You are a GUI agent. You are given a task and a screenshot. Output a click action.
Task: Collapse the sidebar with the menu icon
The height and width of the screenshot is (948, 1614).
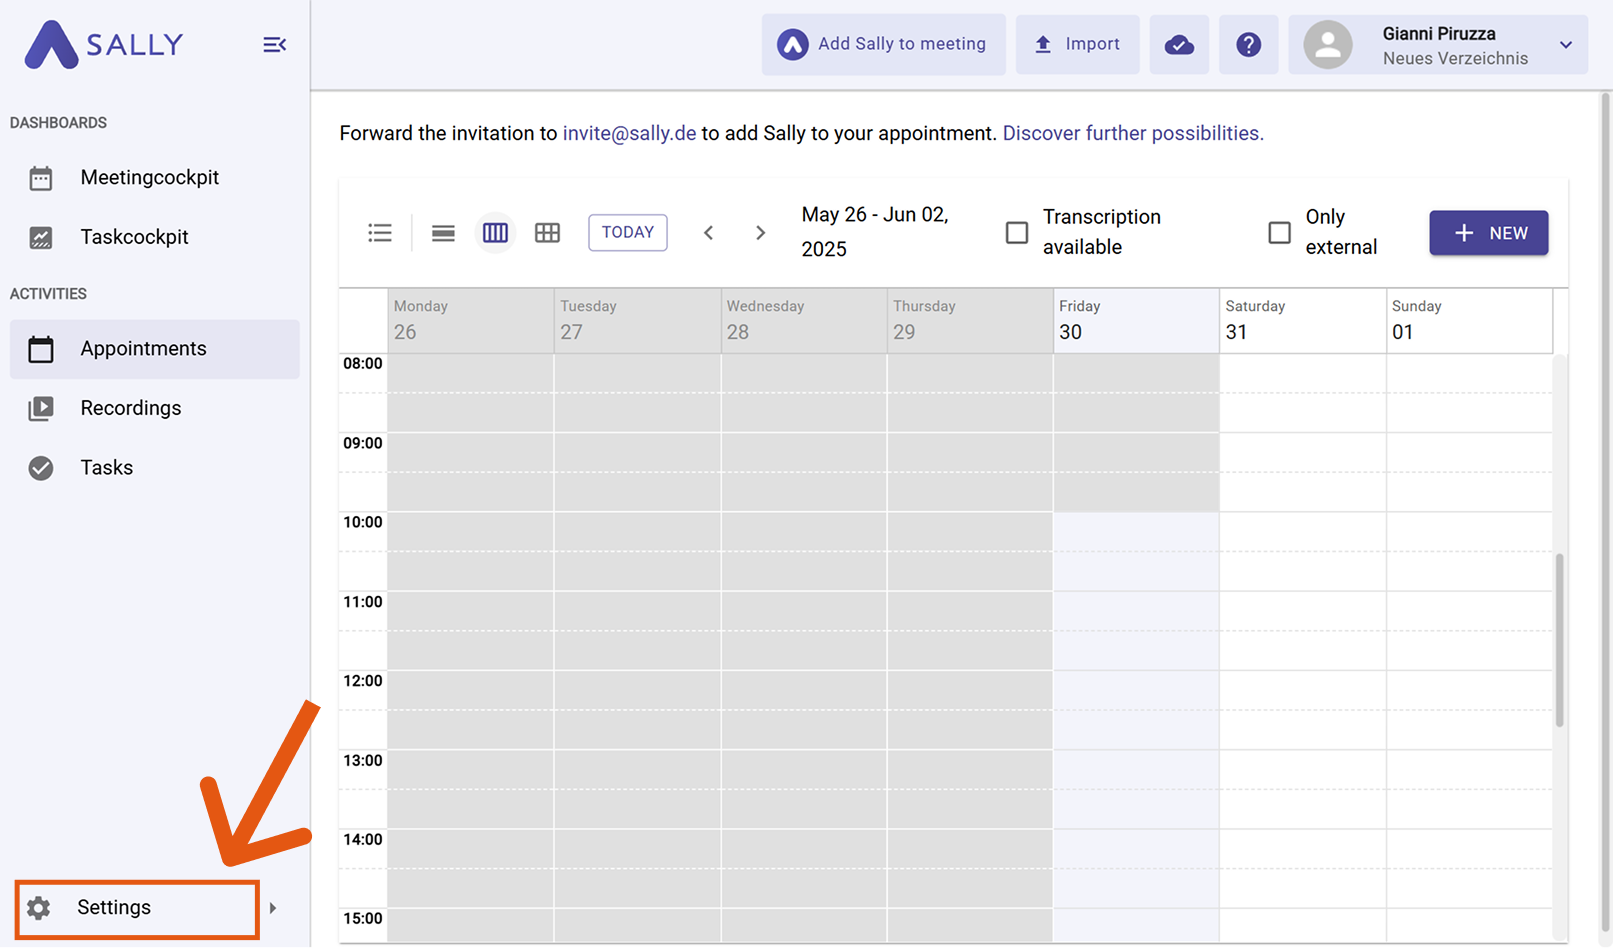pyautogui.click(x=274, y=45)
